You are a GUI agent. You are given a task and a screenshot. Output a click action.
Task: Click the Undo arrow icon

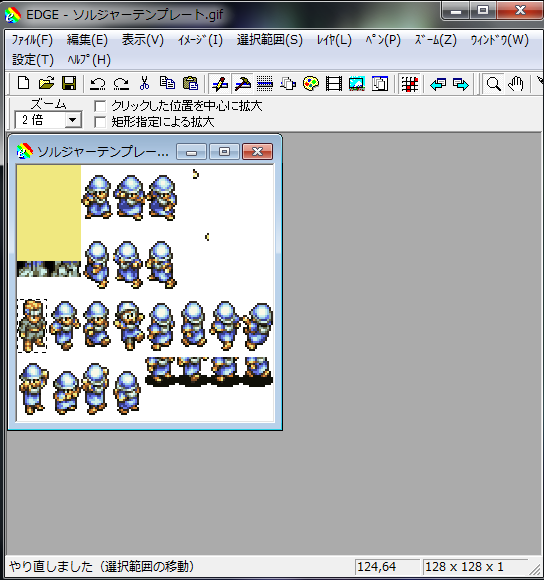pyautogui.click(x=98, y=84)
